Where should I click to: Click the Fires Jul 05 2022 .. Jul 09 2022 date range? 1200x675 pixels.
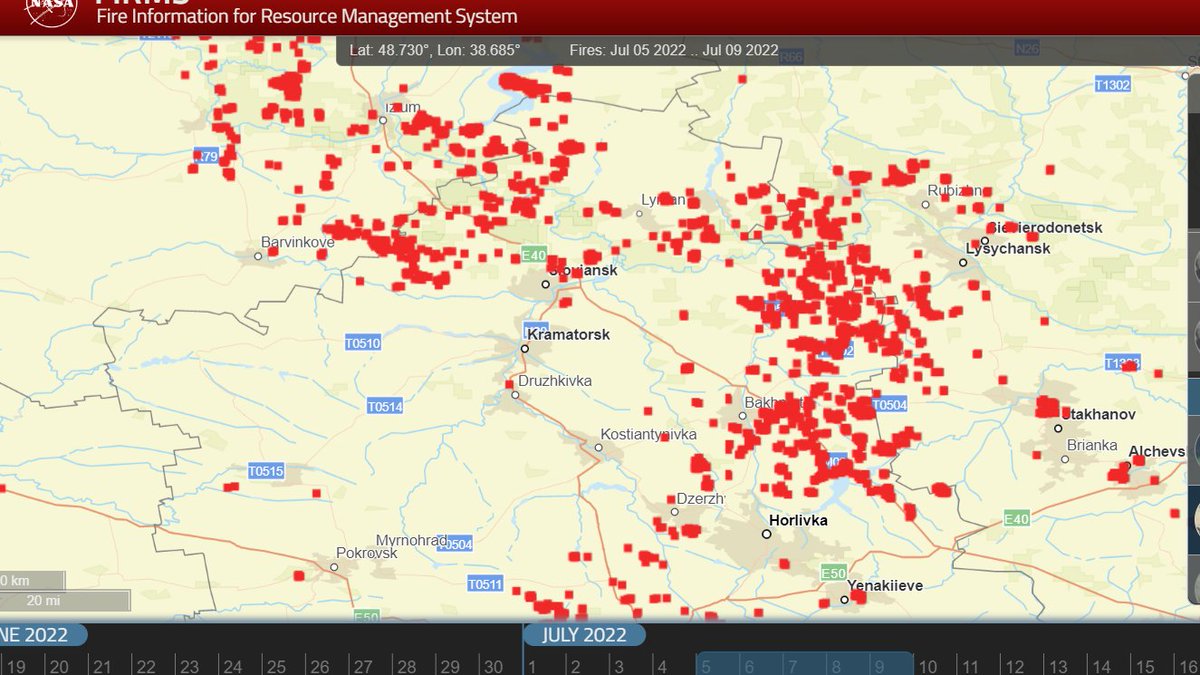click(x=674, y=49)
